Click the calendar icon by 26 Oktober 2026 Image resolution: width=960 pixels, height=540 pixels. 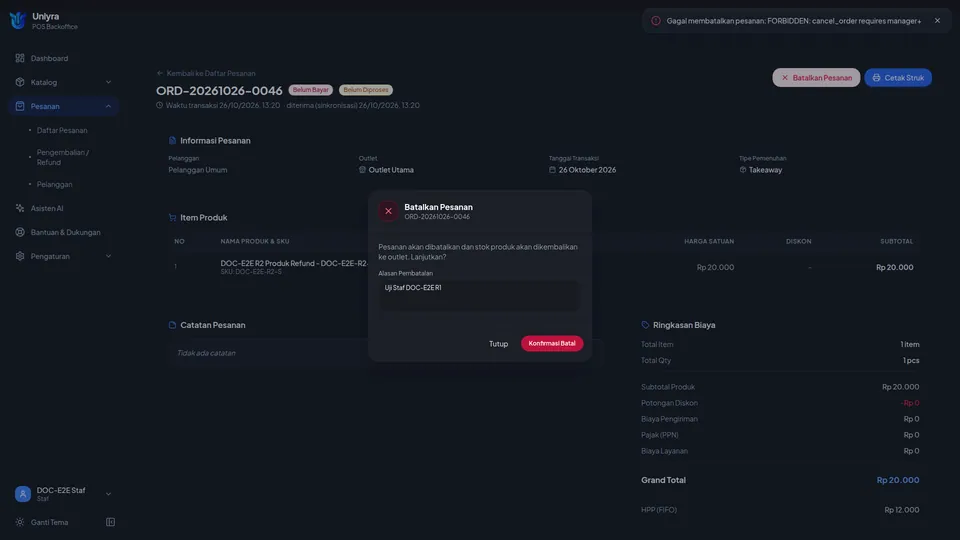[x=552, y=170]
